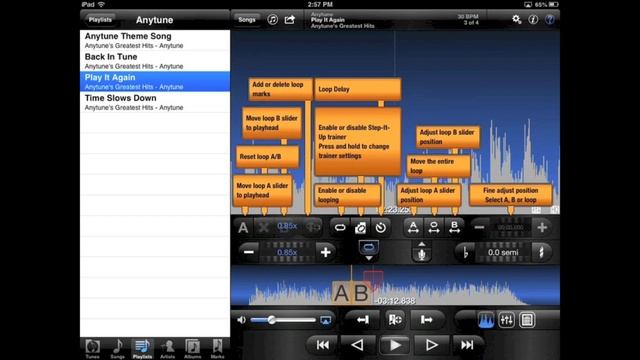Click the Loop Delay clock icon

click(x=381, y=227)
